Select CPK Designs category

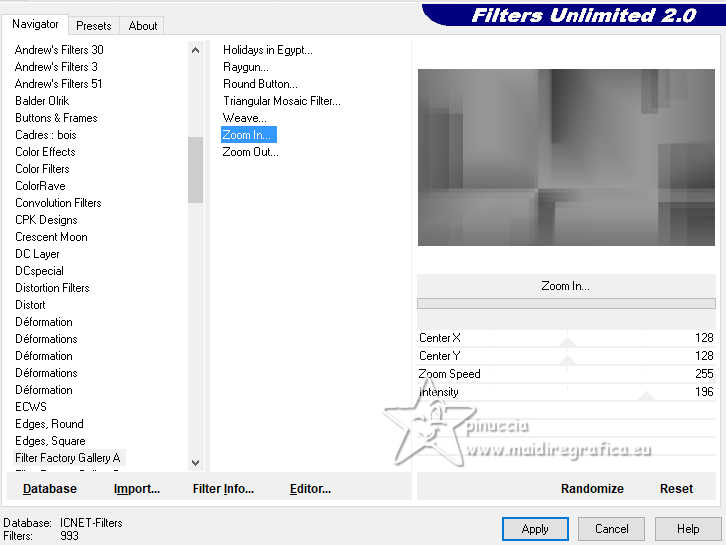(46, 220)
